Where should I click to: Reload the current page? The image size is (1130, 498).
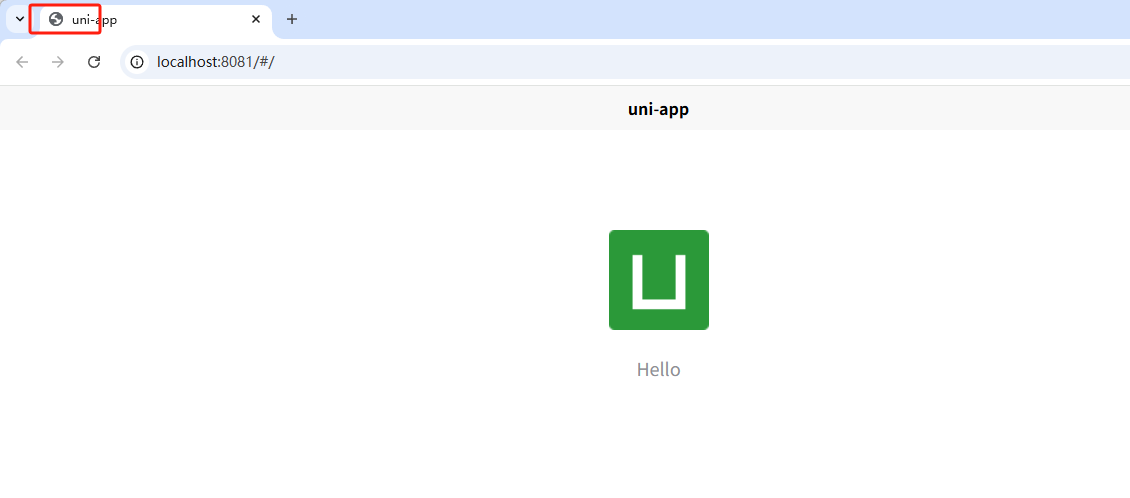coord(94,62)
